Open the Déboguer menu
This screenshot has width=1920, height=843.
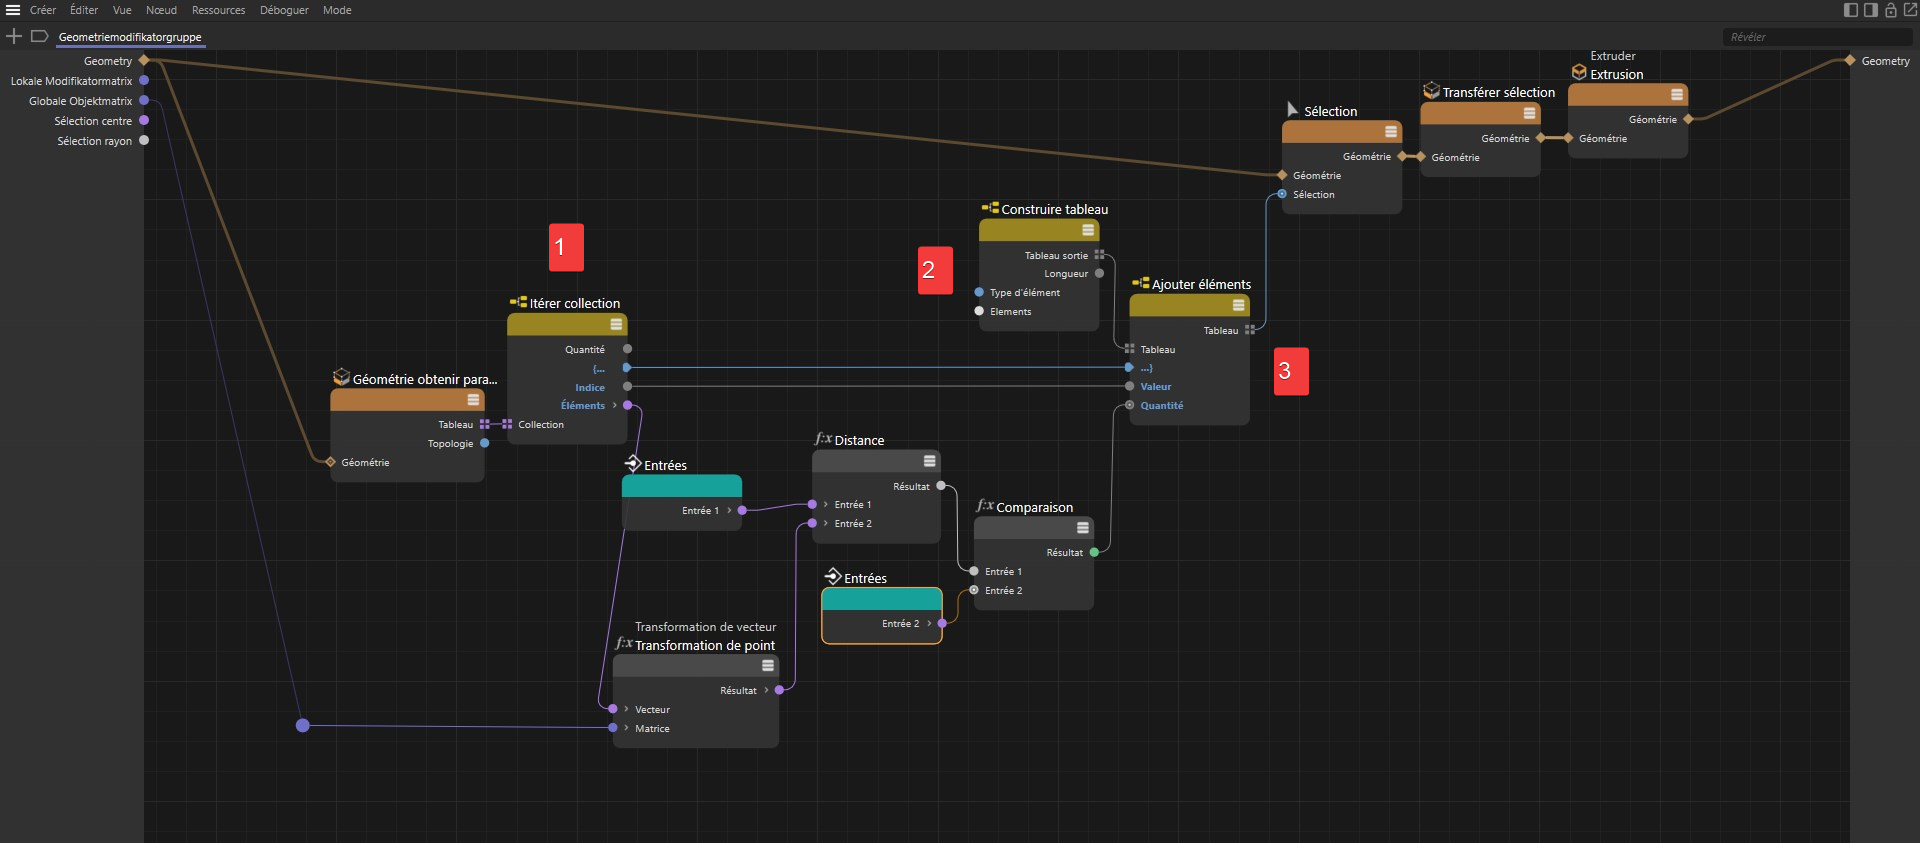pyautogui.click(x=284, y=10)
